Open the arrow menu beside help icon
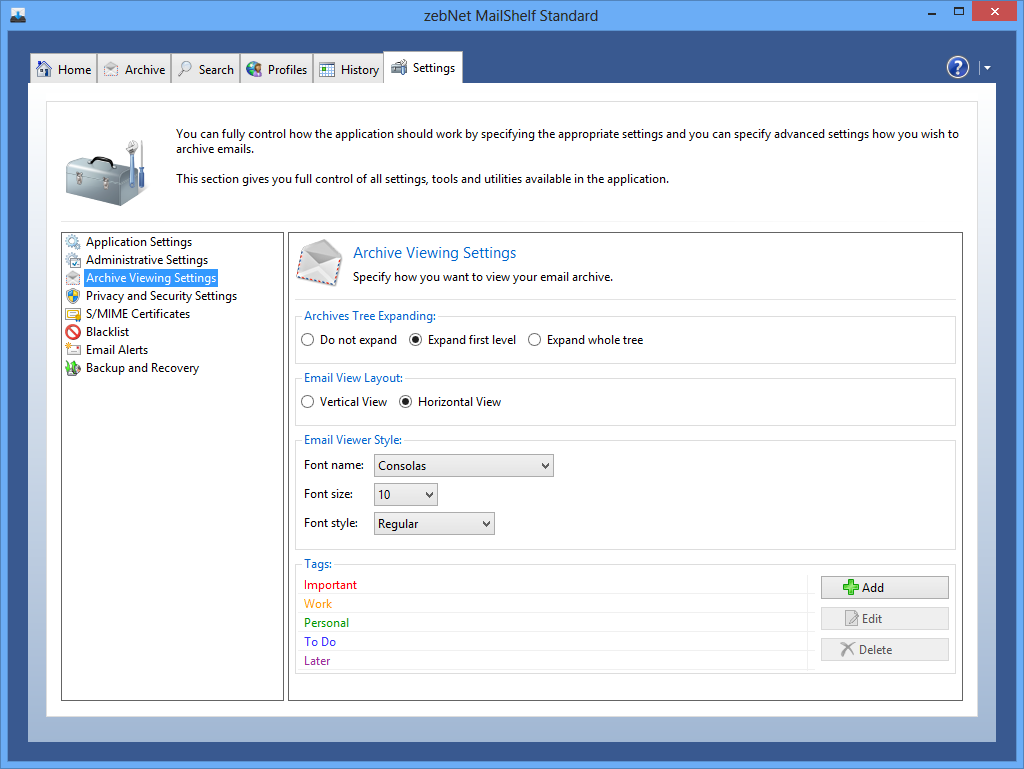The width and height of the screenshot is (1024, 769). pyautogui.click(x=987, y=68)
